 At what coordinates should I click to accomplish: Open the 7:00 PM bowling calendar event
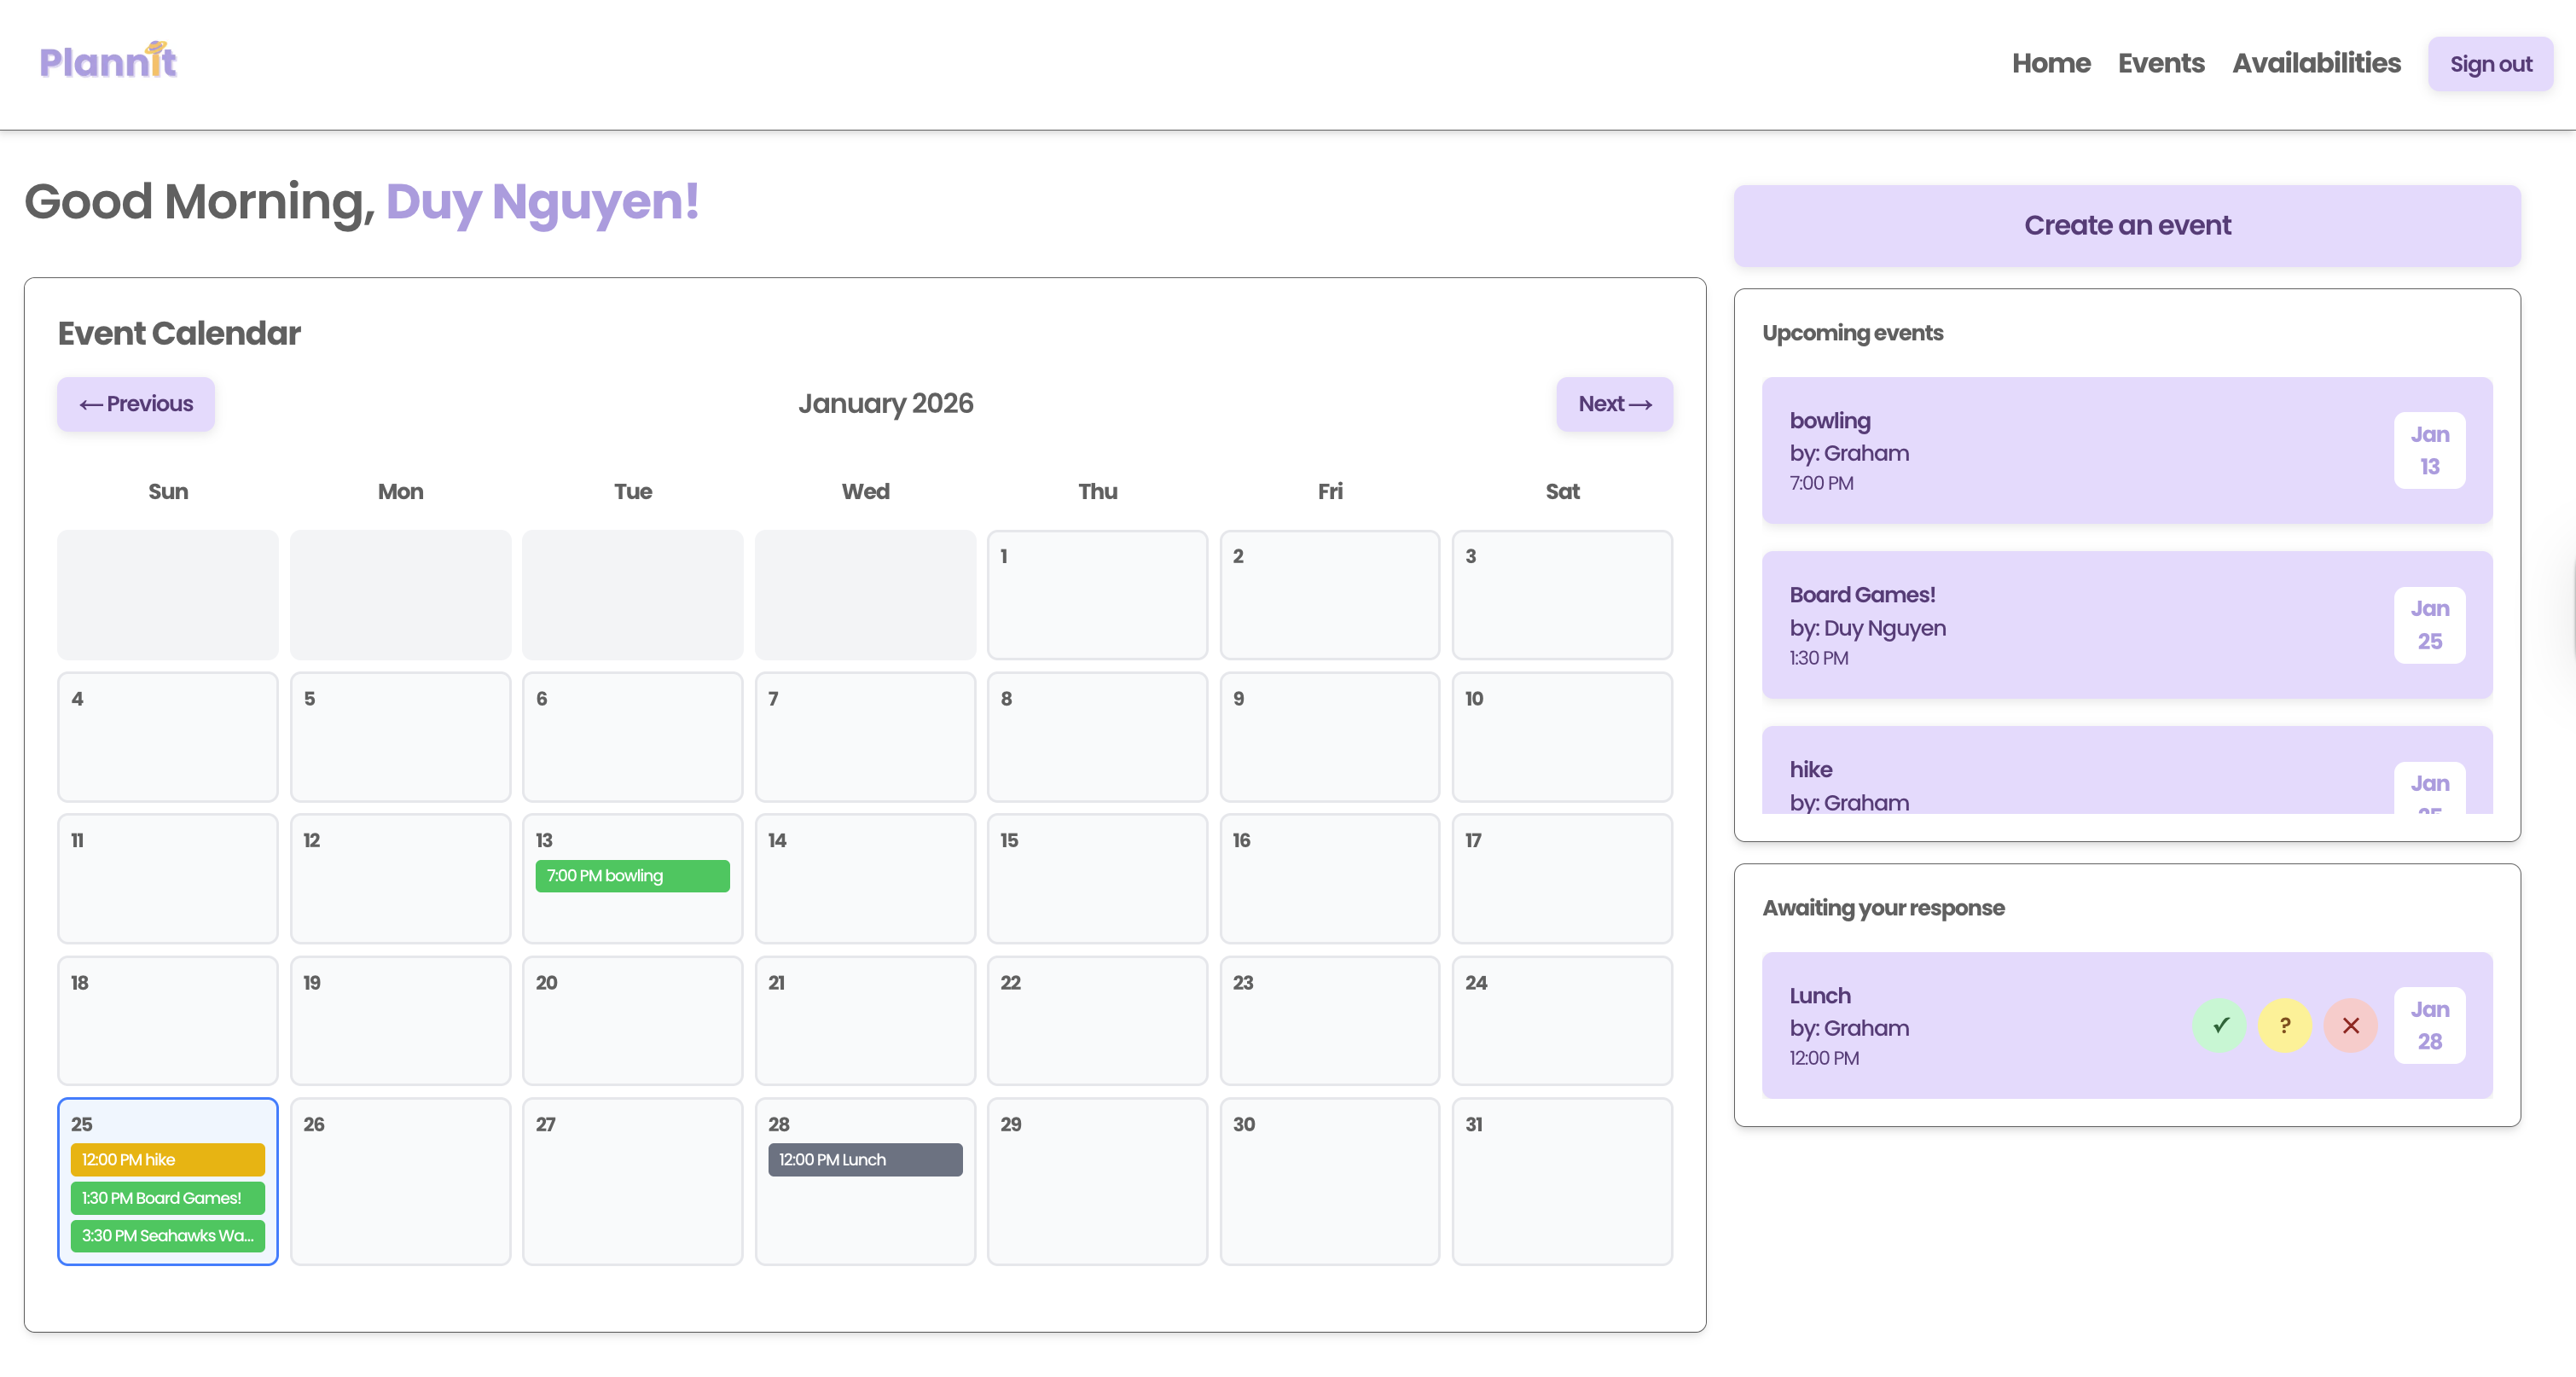coord(632,876)
